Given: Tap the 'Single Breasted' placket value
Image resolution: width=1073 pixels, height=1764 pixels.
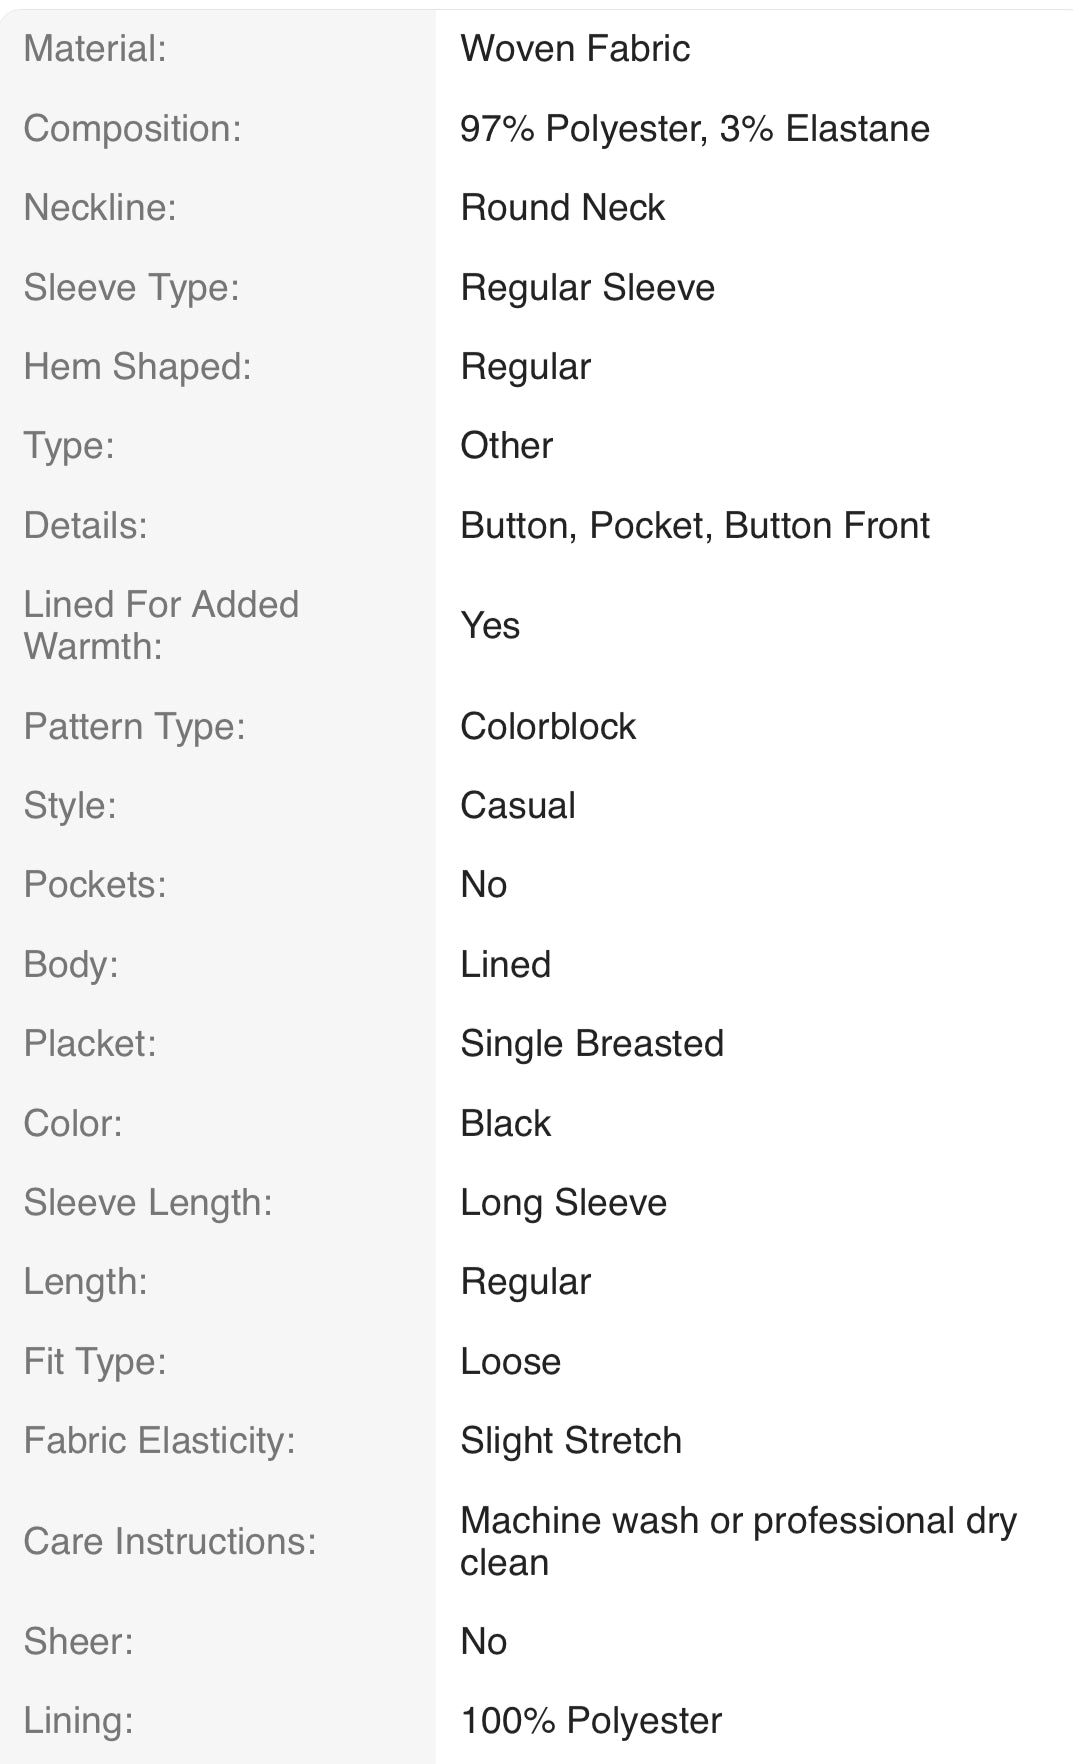Looking at the screenshot, I should 591,1043.
